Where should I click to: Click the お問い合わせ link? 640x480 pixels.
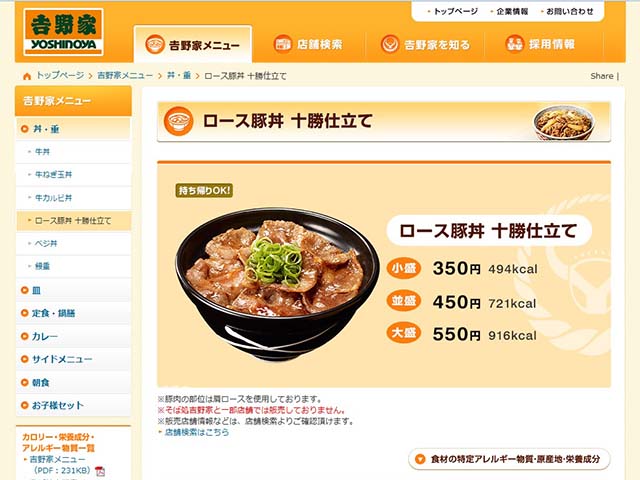click(569, 12)
